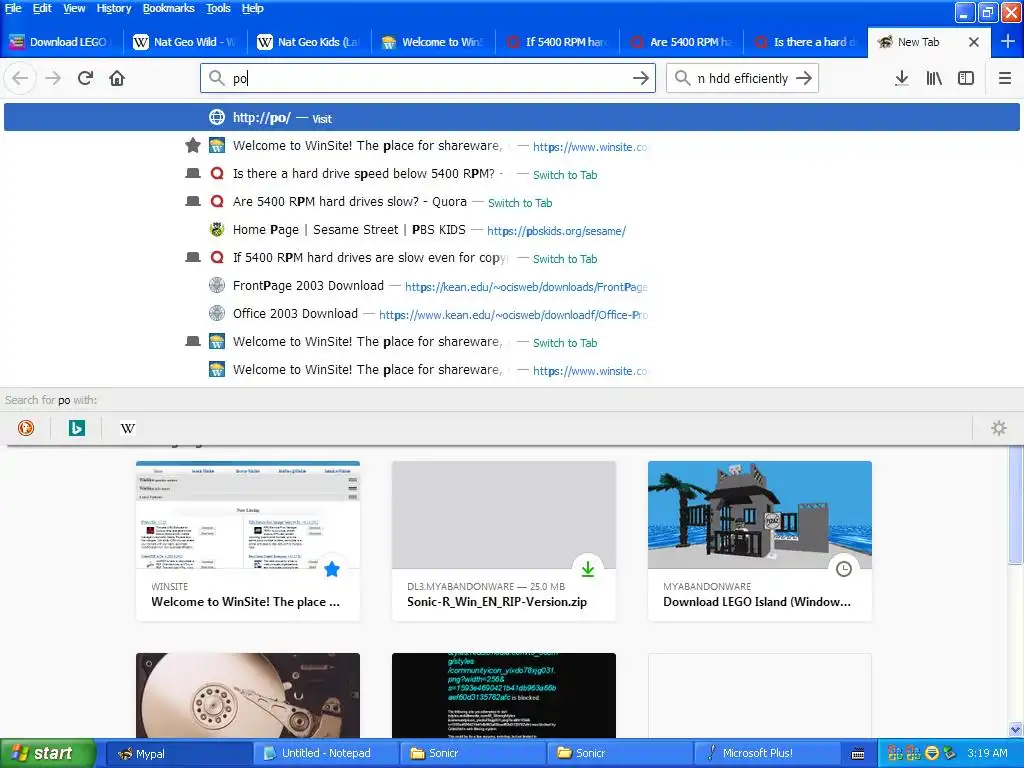This screenshot has height=768, width=1024.
Task: Switch to the Nat Geo Kids tab
Action: tap(310, 42)
